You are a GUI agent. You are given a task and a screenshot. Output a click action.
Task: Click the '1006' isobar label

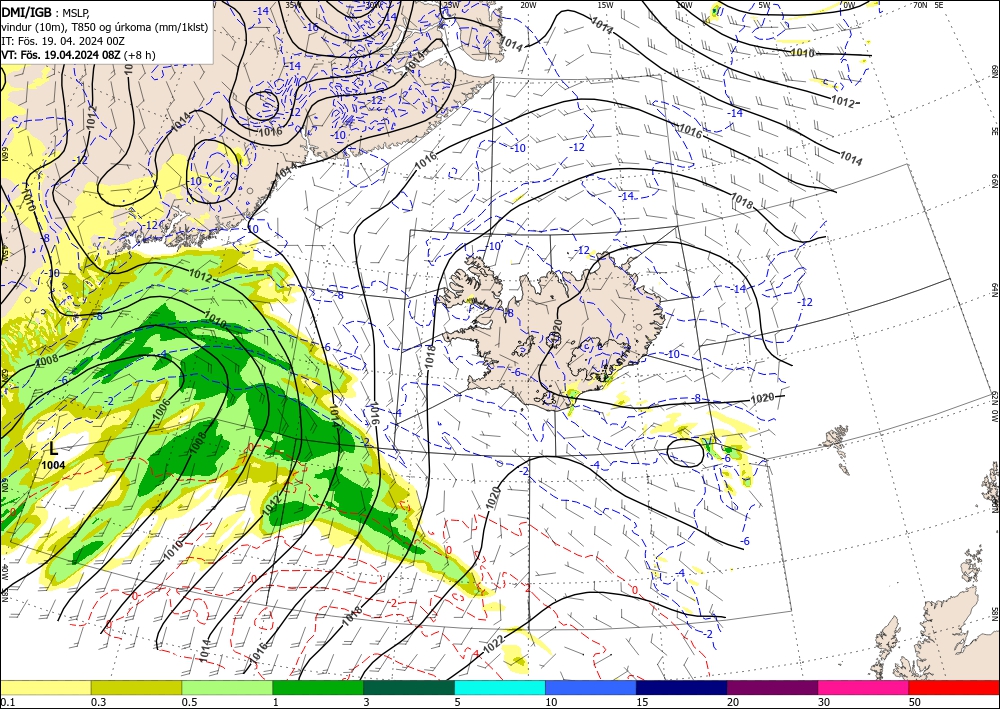[x=162, y=410]
